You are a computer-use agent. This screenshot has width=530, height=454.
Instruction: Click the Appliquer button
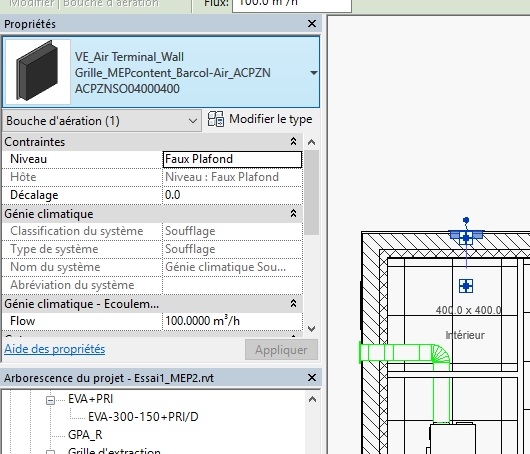click(281, 350)
